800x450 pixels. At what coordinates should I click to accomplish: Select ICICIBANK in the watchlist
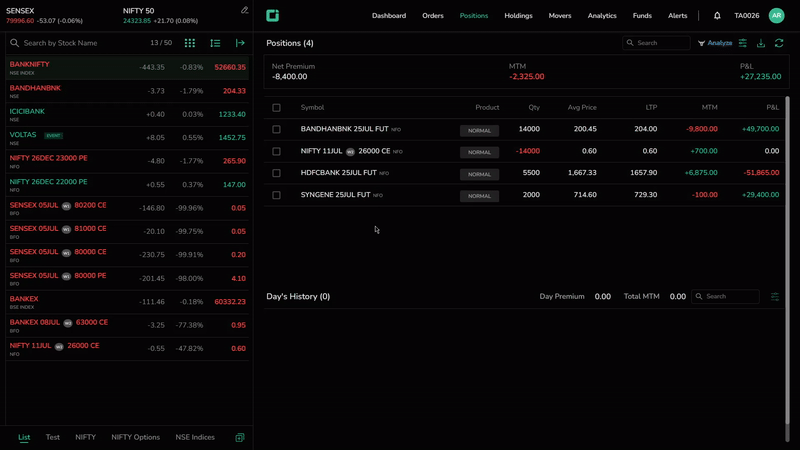(127, 114)
